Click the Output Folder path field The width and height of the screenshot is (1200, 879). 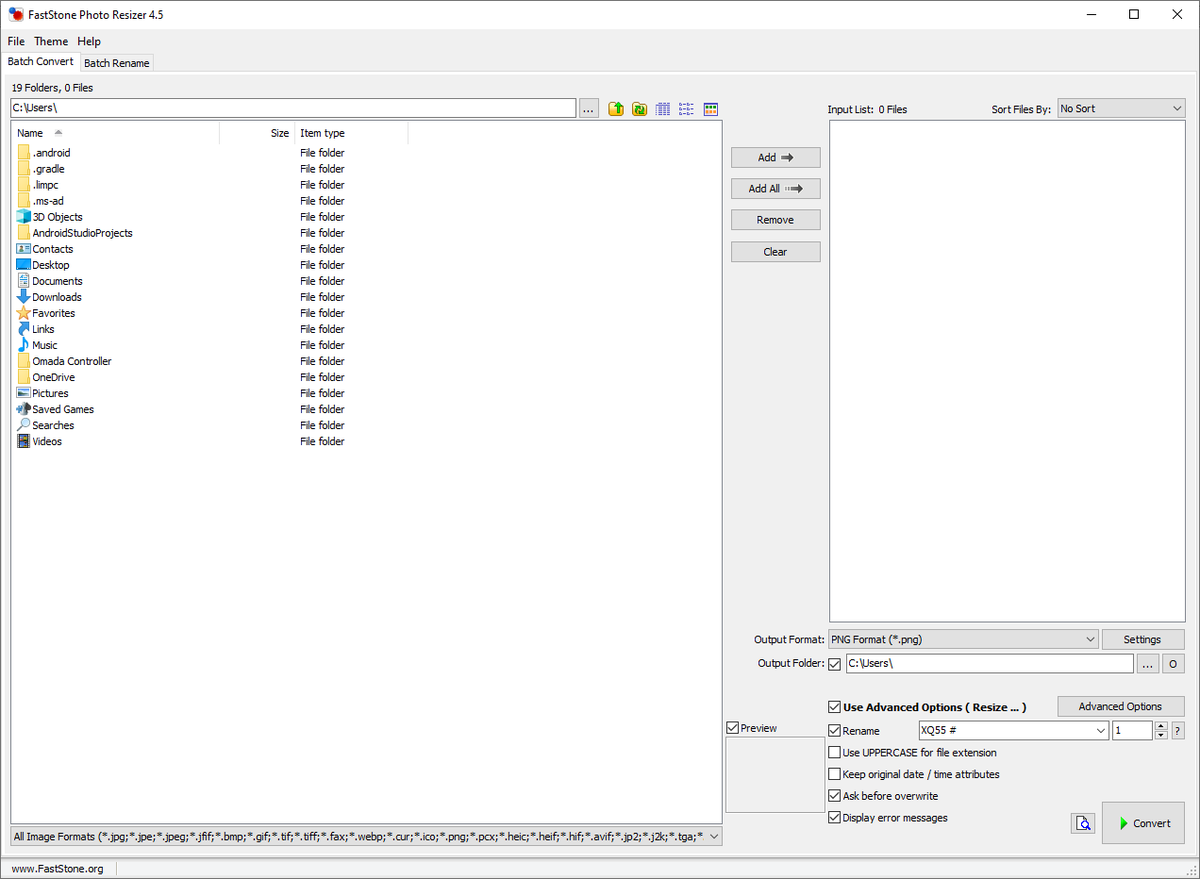pyautogui.click(x=989, y=664)
